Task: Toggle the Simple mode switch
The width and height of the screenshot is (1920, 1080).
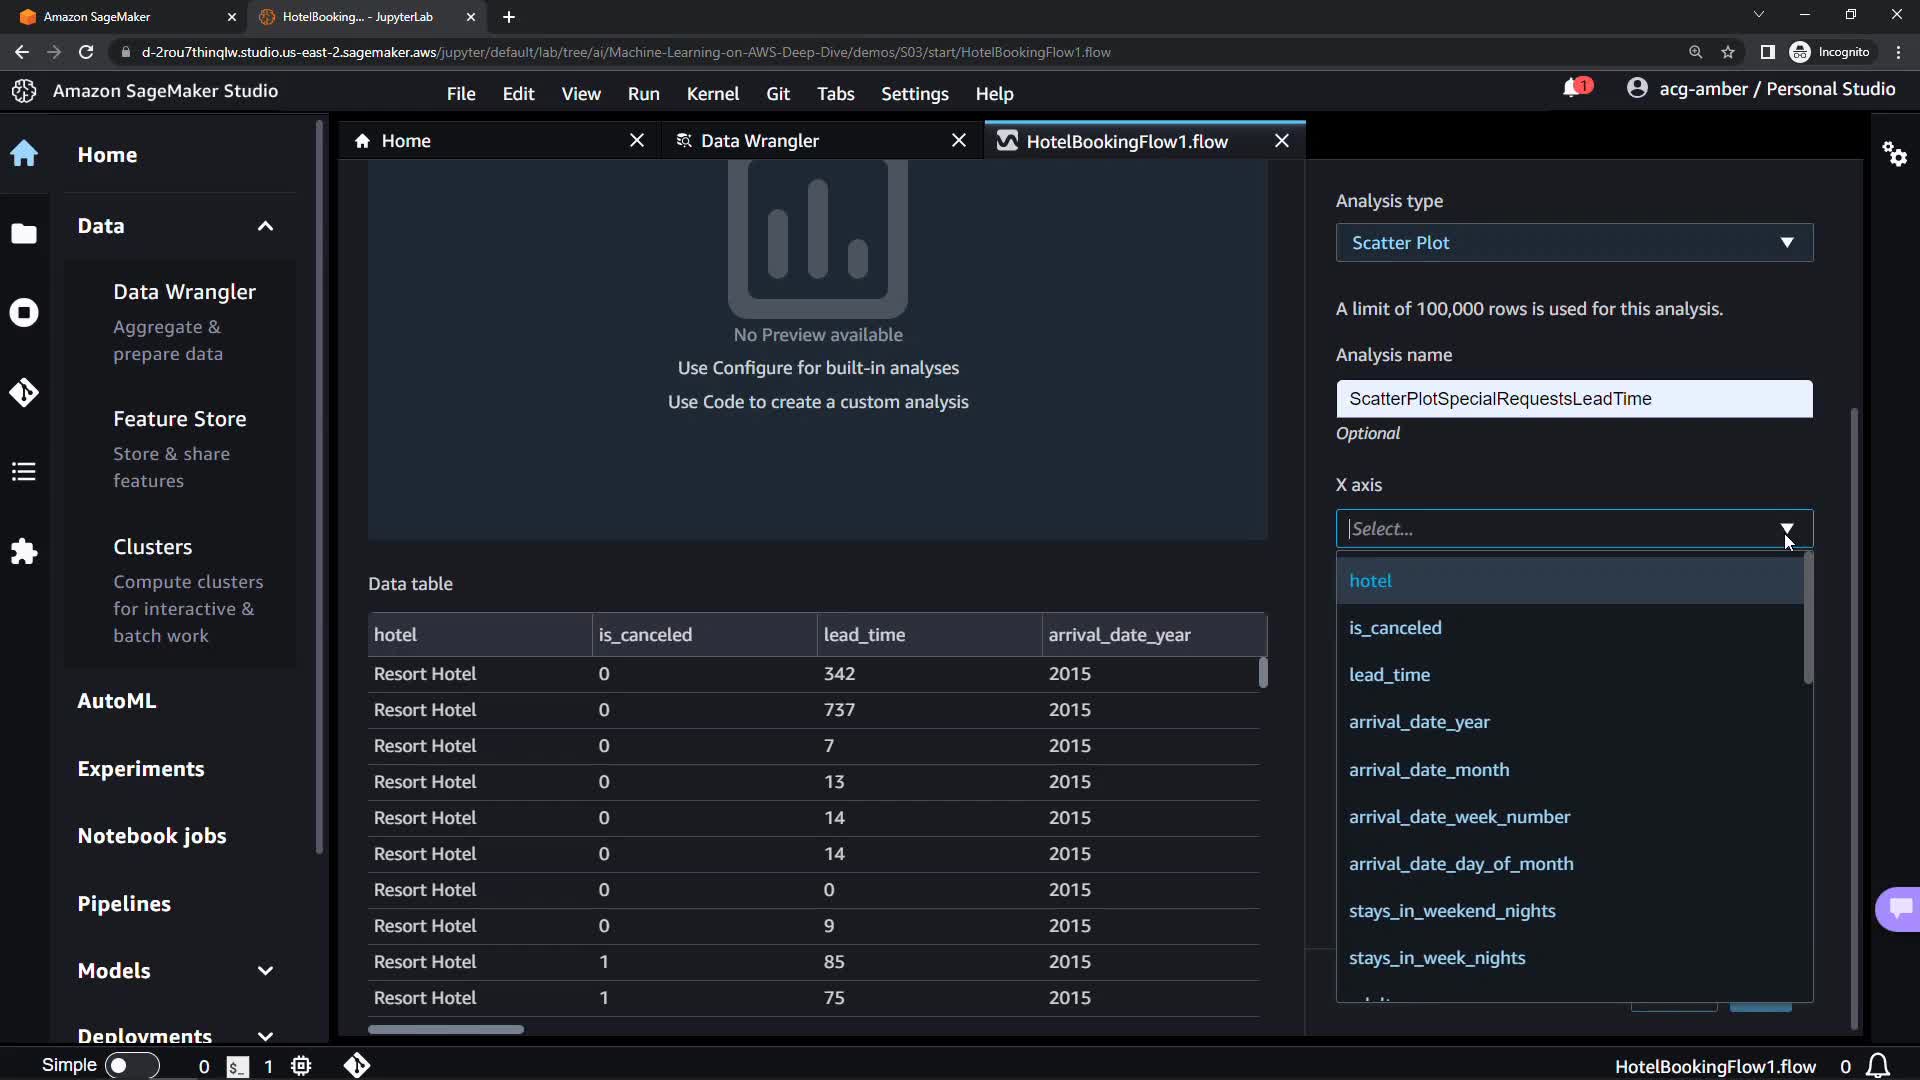Action: (132, 1065)
